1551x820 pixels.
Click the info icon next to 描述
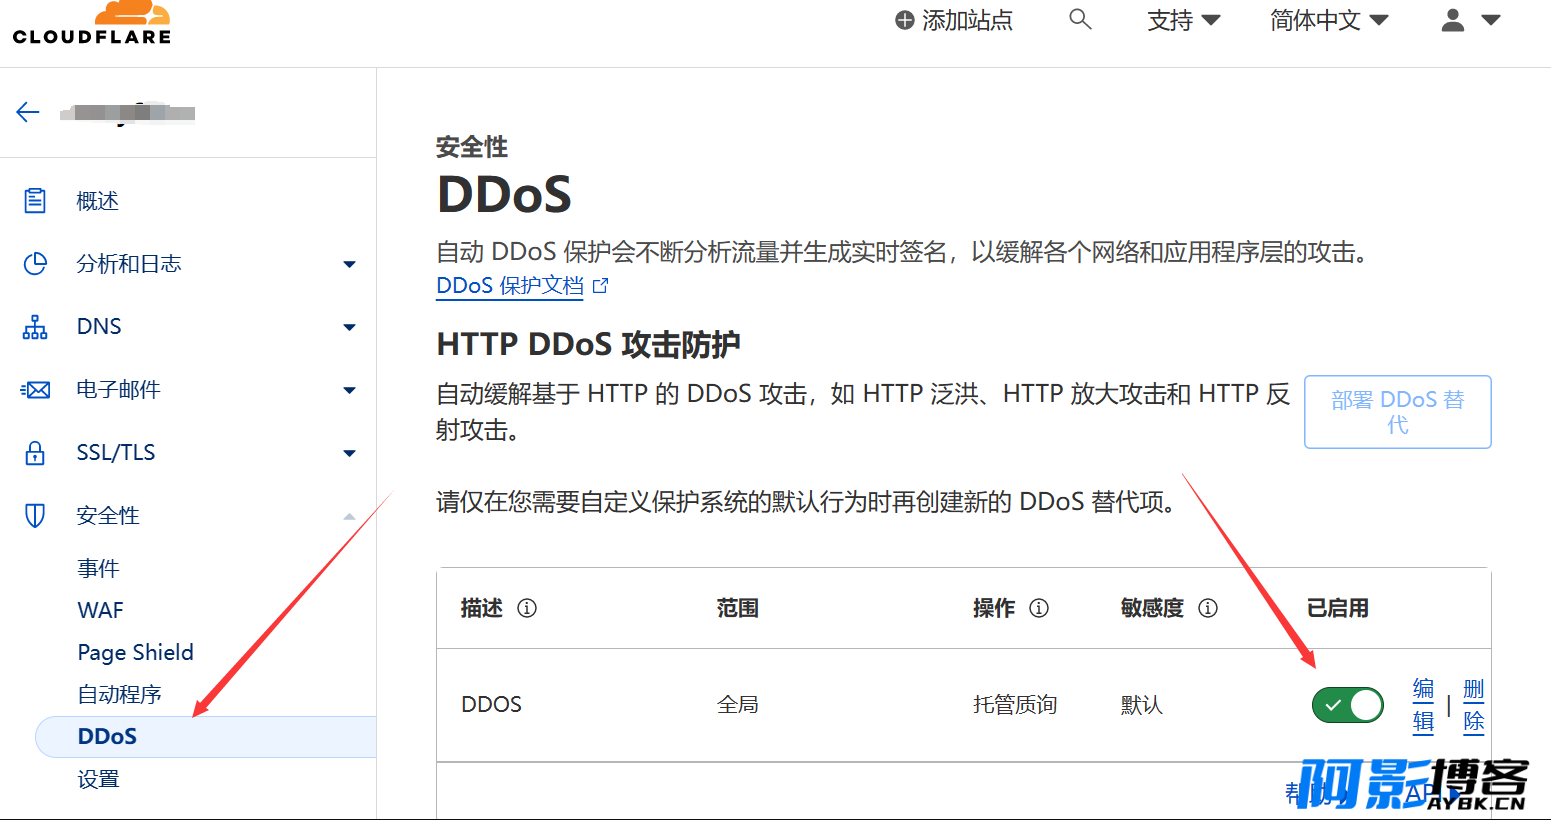[x=527, y=608]
